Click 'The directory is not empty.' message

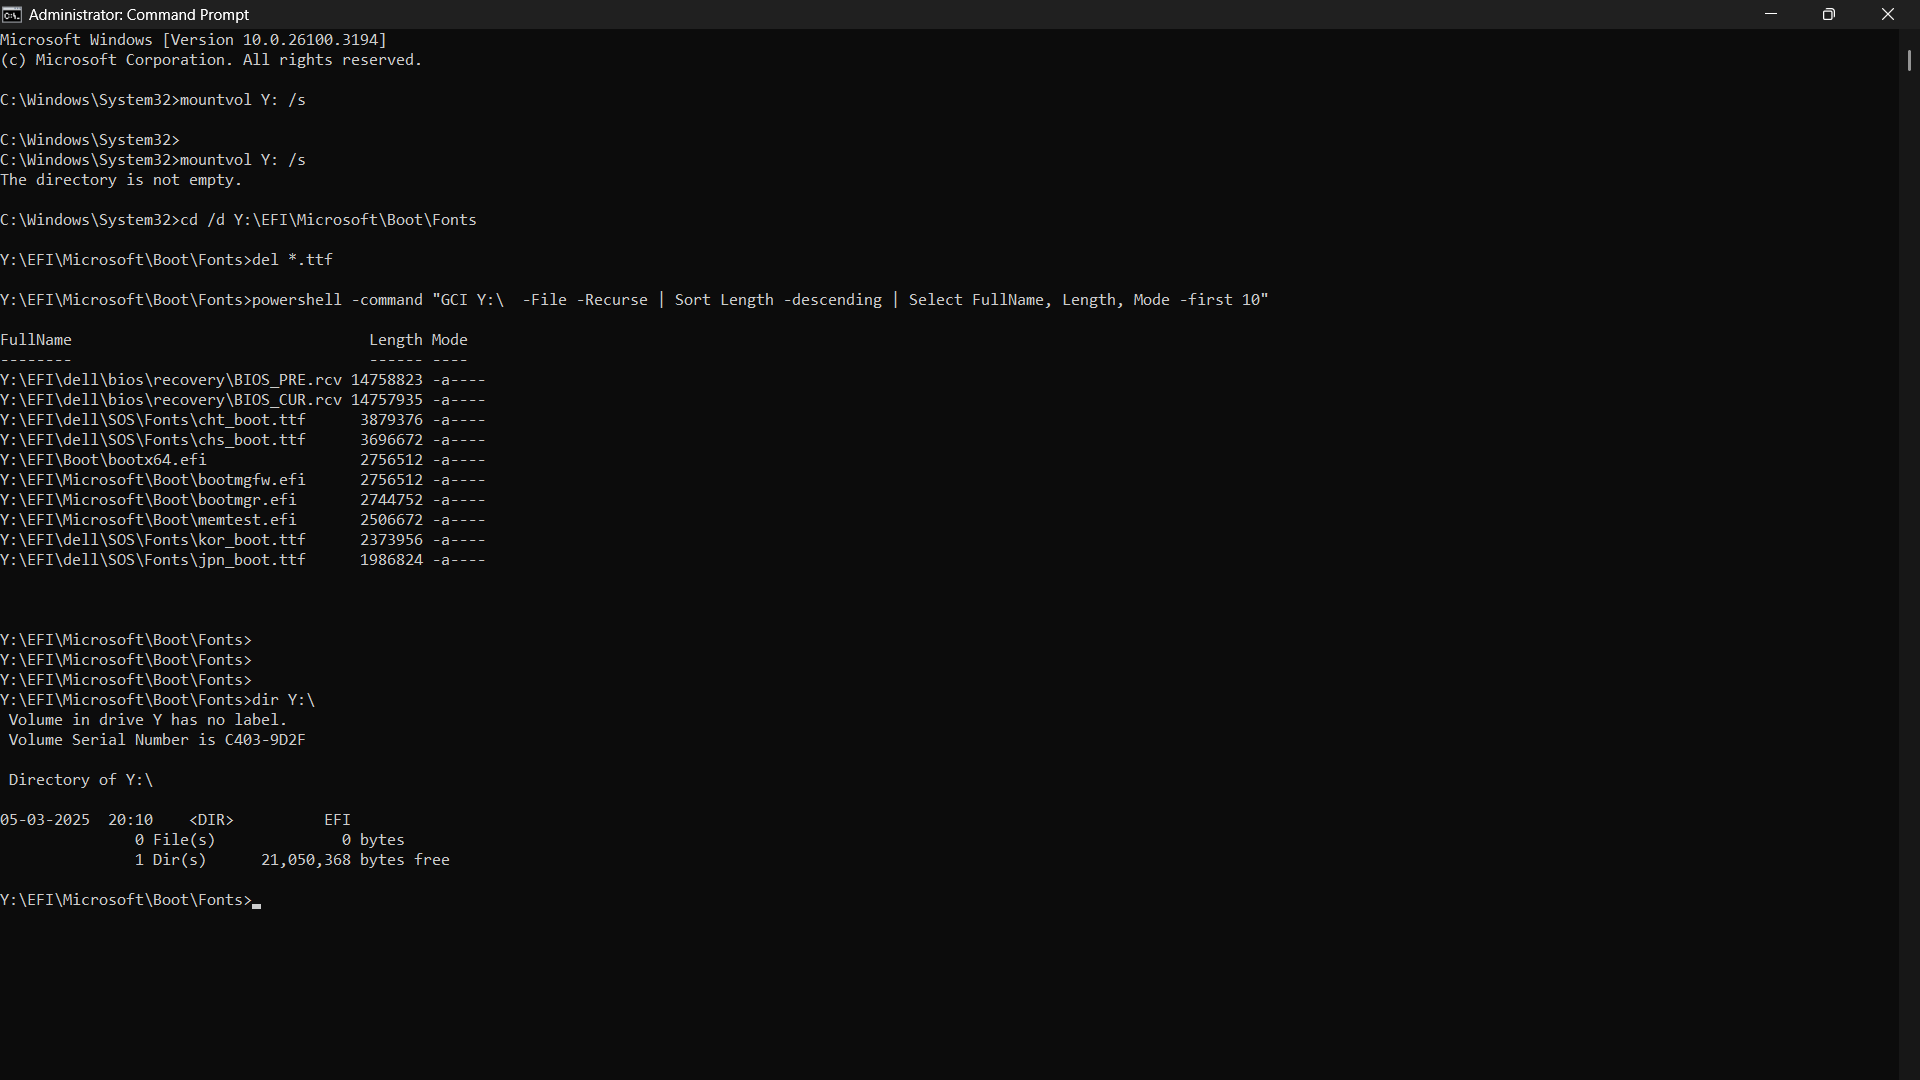121,180
